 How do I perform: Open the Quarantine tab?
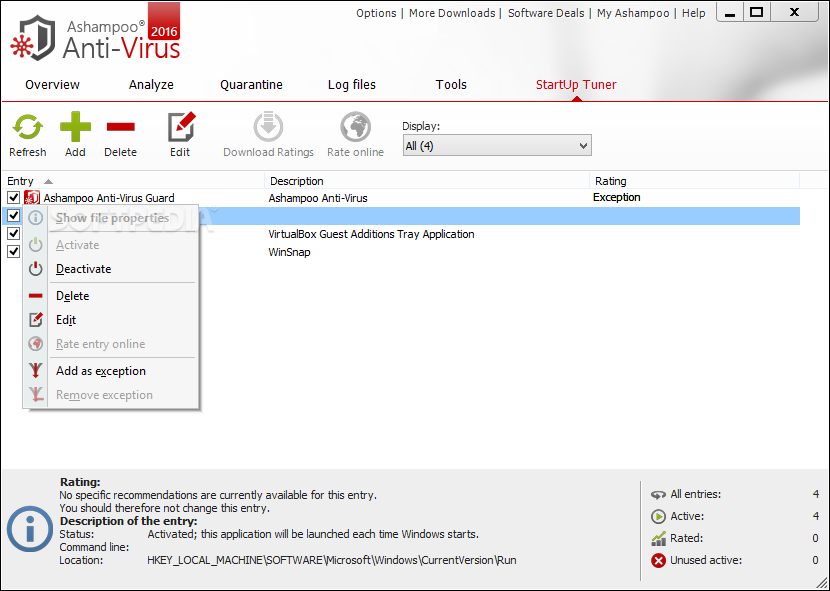click(251, 85)
